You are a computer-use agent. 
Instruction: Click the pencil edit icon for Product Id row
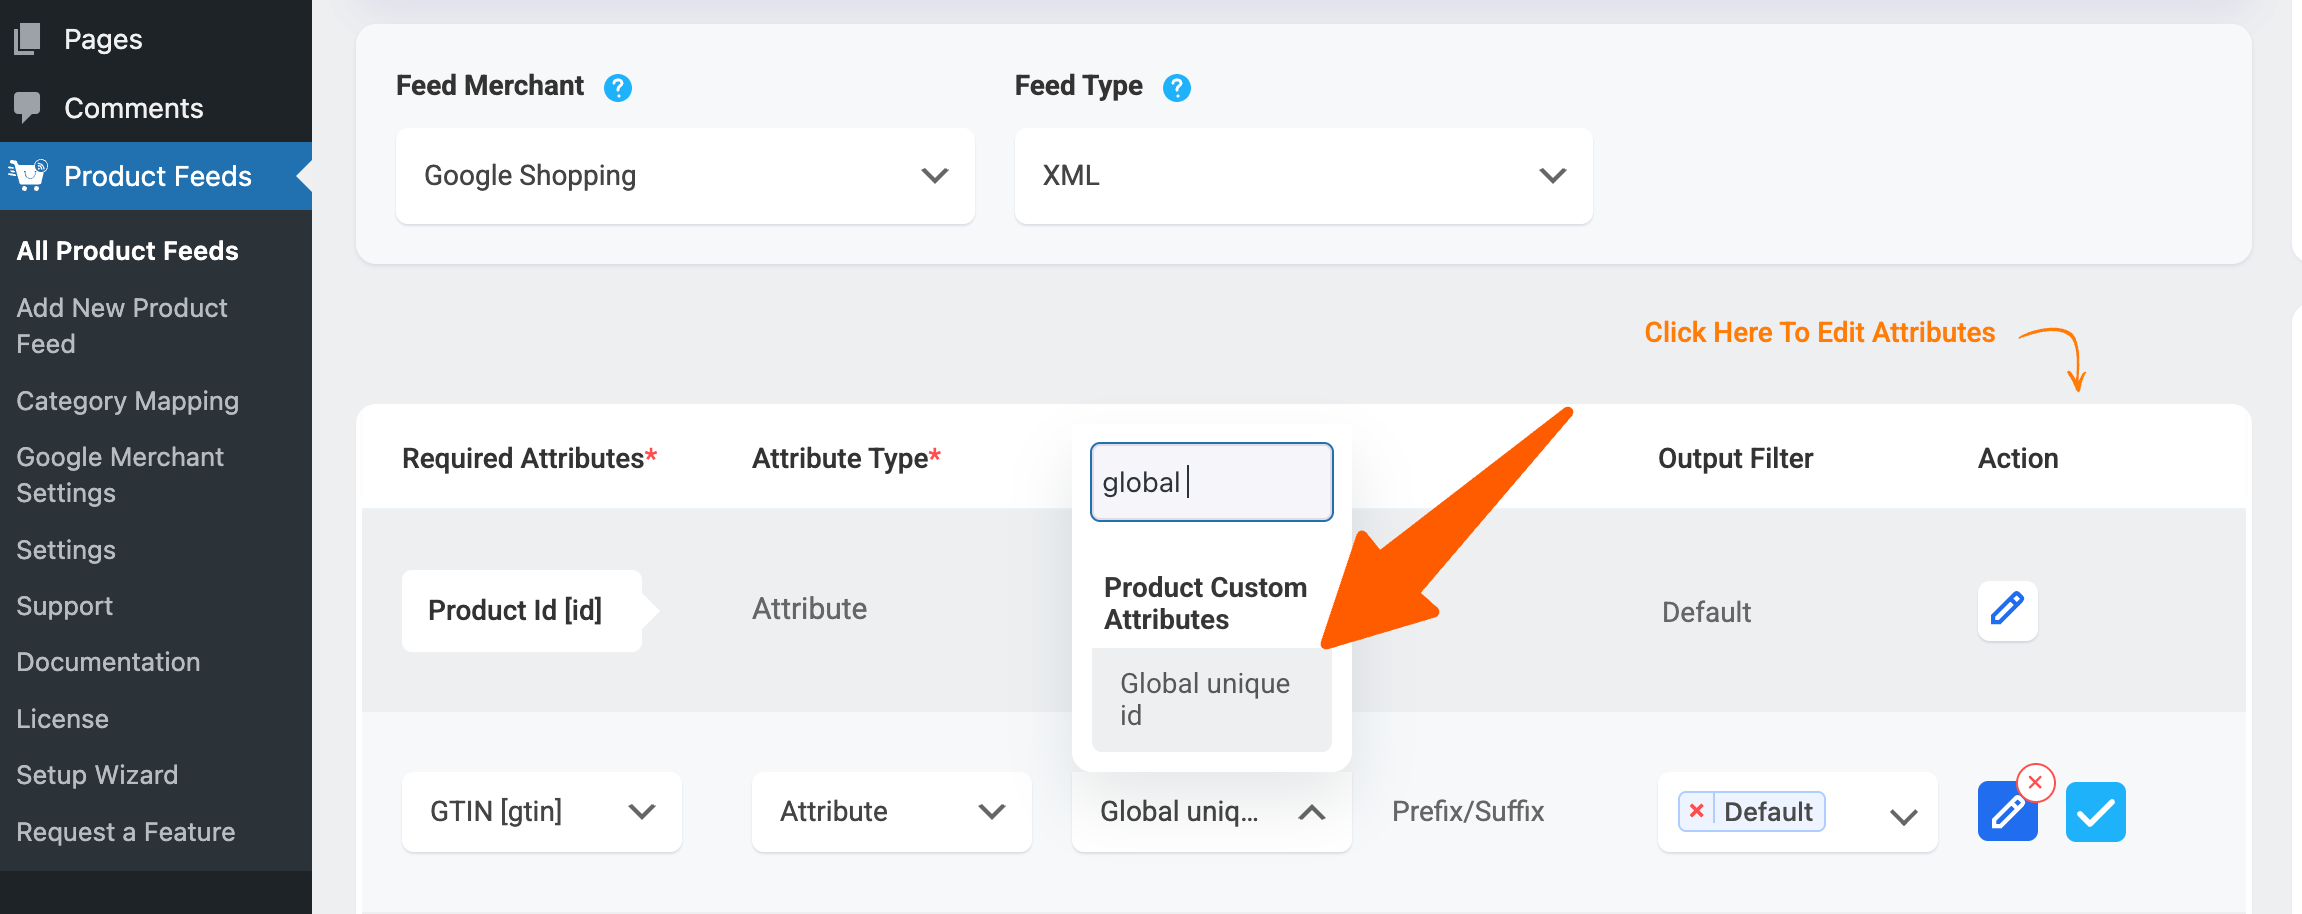(2007, 610)
